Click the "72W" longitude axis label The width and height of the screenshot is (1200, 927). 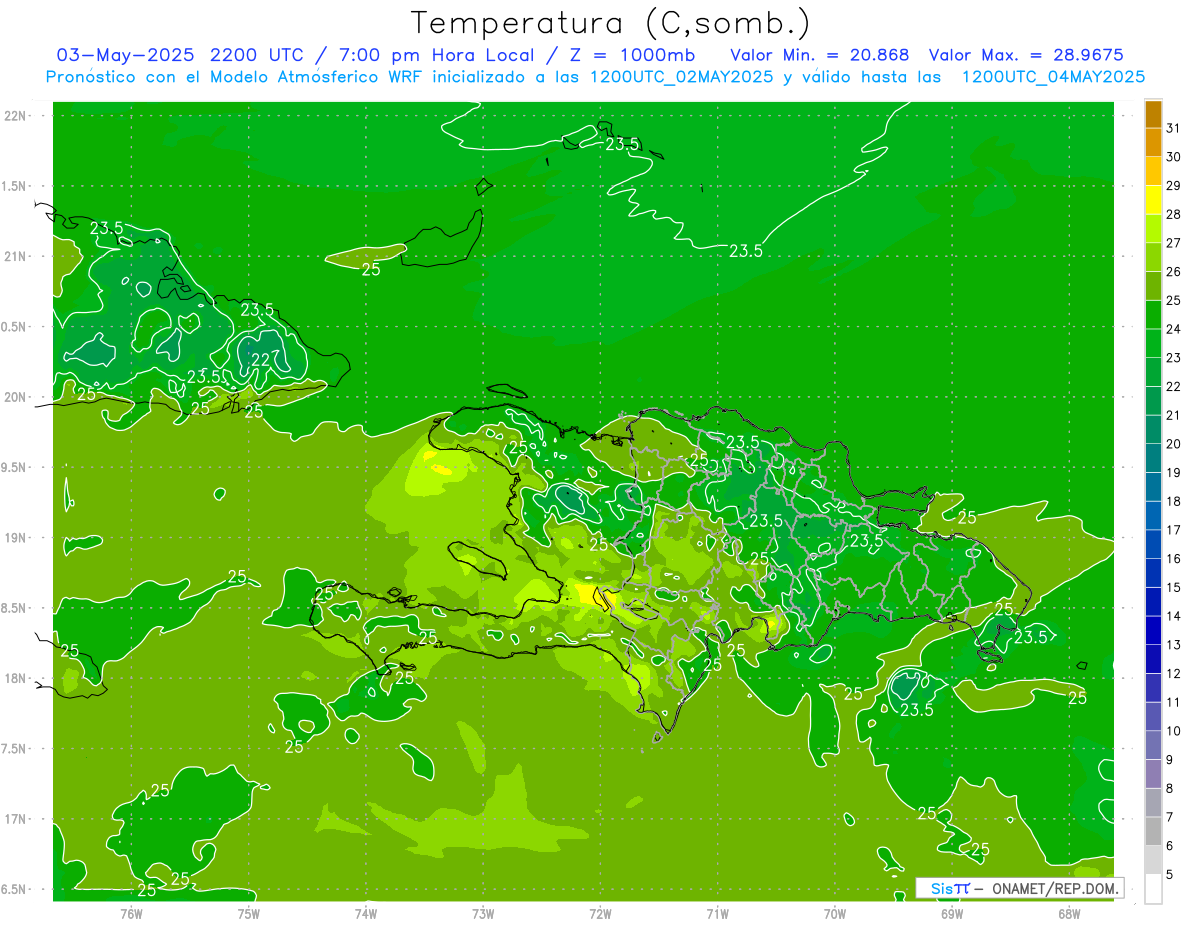pyautogui.click(x=600, y=912)
